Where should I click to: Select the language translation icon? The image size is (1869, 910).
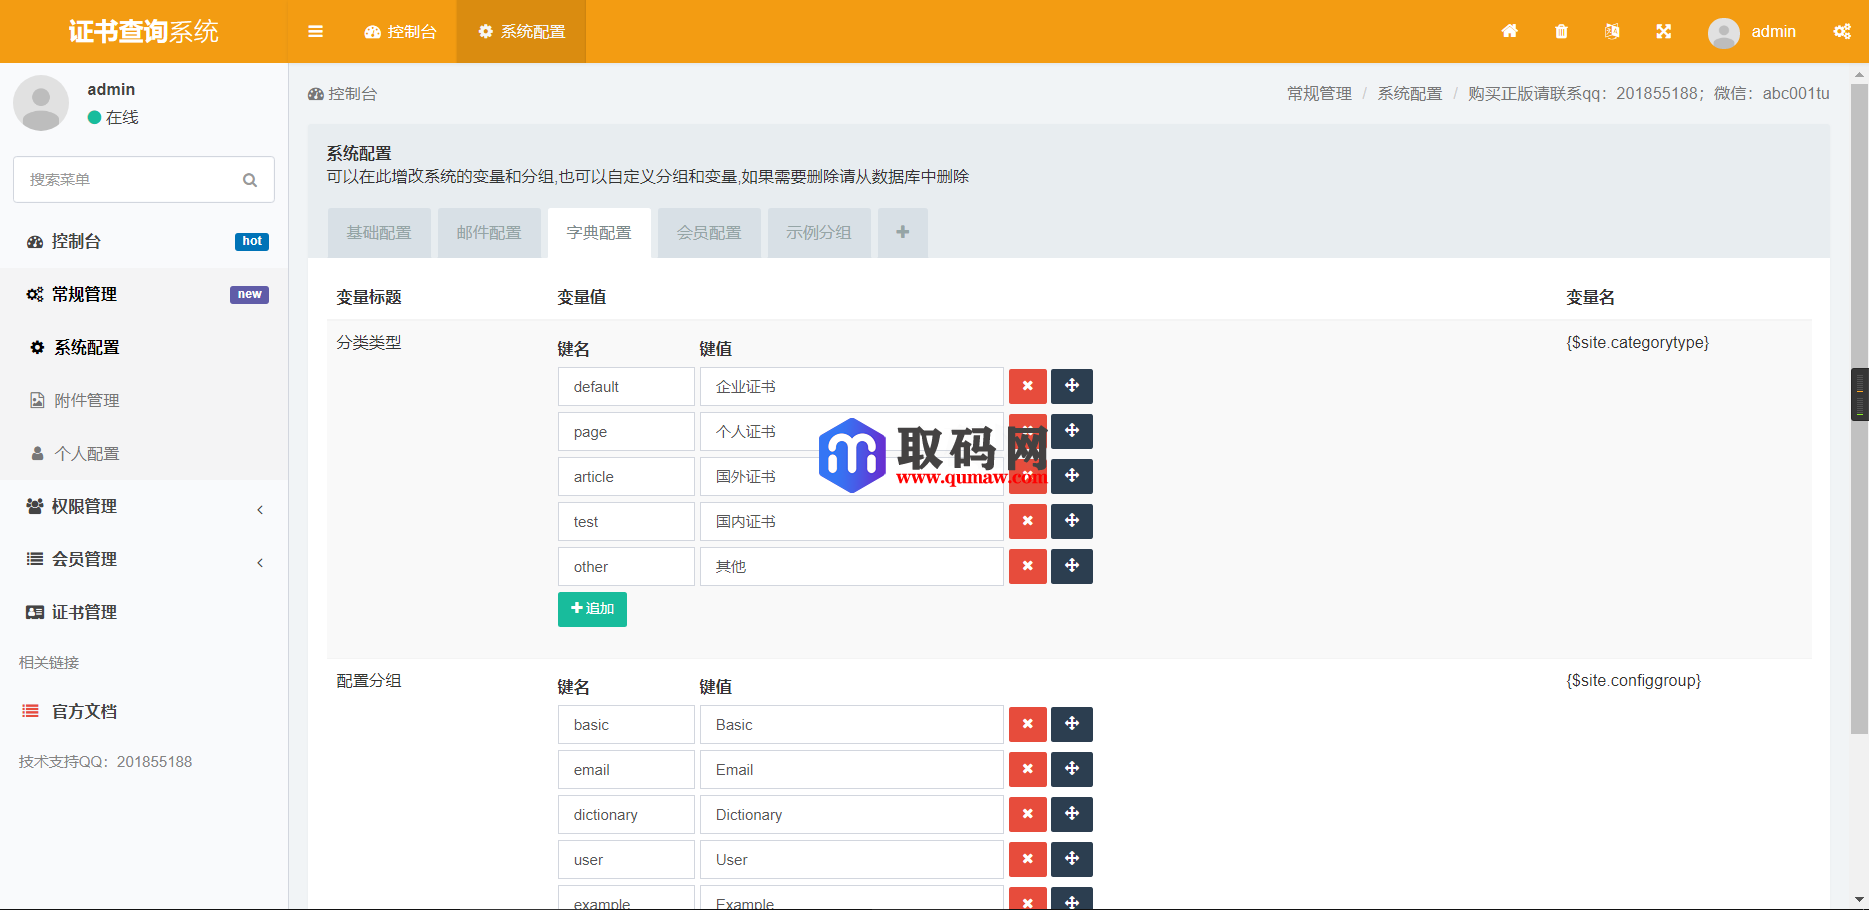pyautogui.click(x=1612, y=31)
